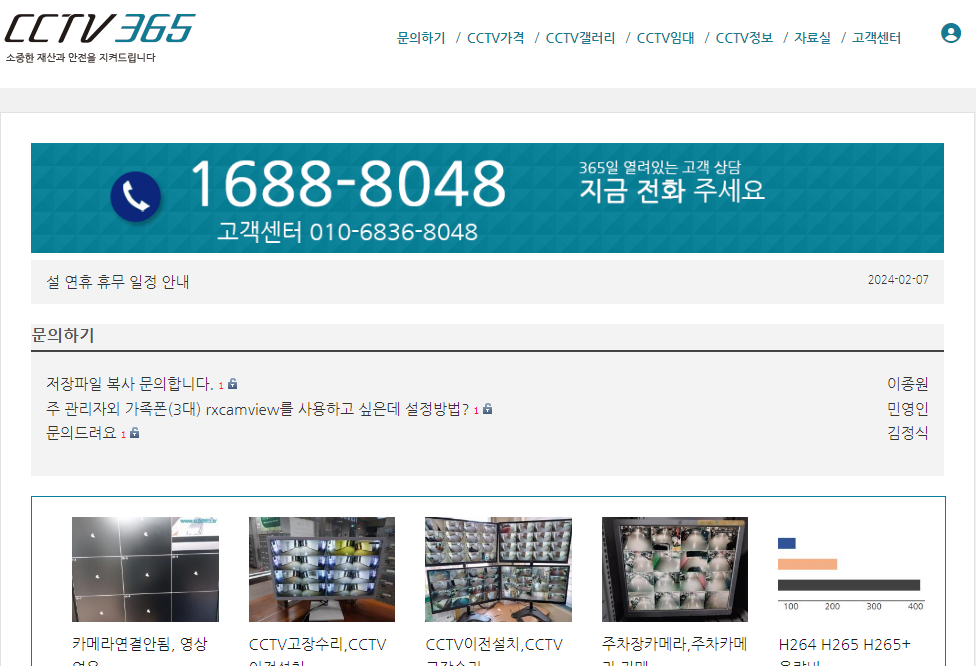Go to the CCTV갤러리 menu
The height and width of the screenshot is (666, 976).
pyautogui.click(x=580, y=38)
